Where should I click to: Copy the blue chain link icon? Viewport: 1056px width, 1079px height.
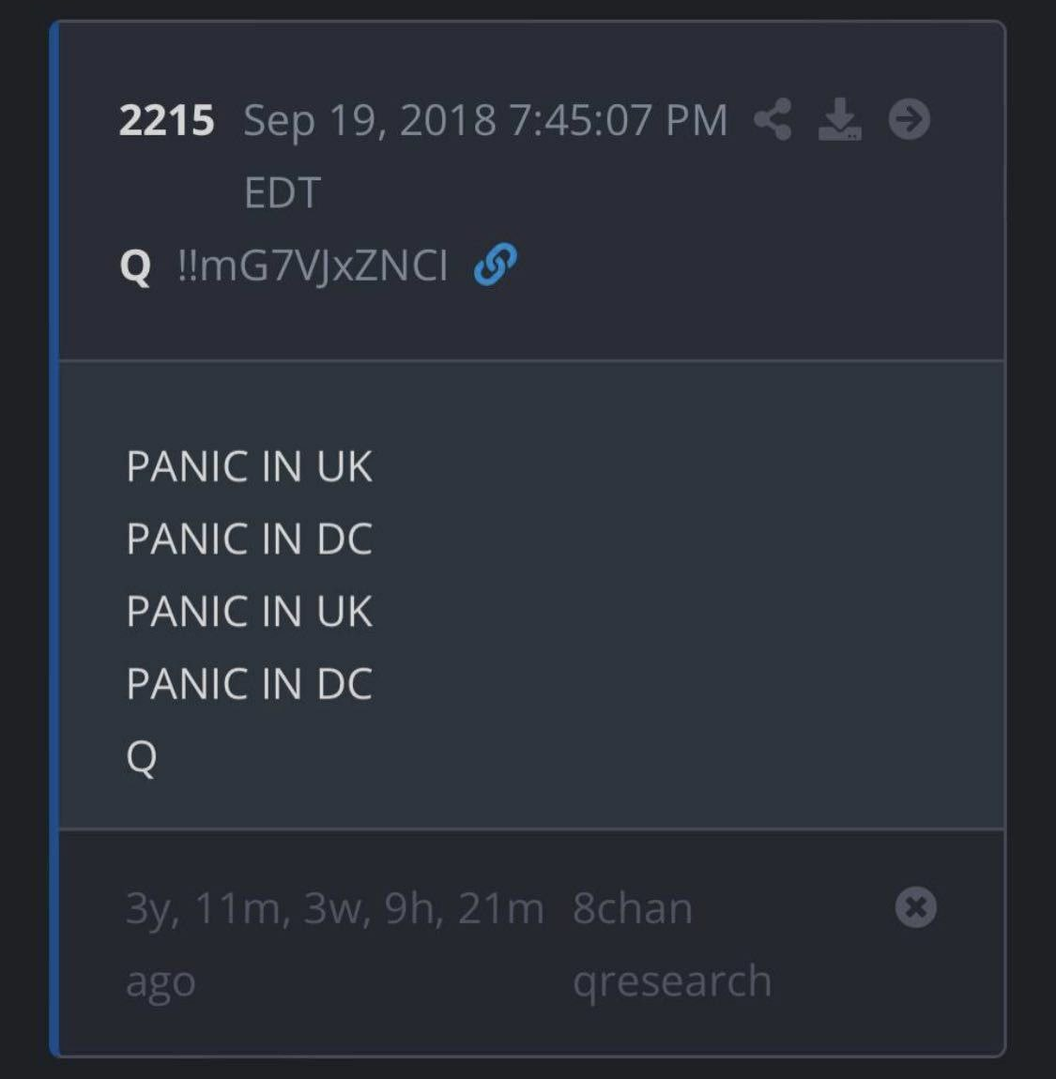[496, 264]
